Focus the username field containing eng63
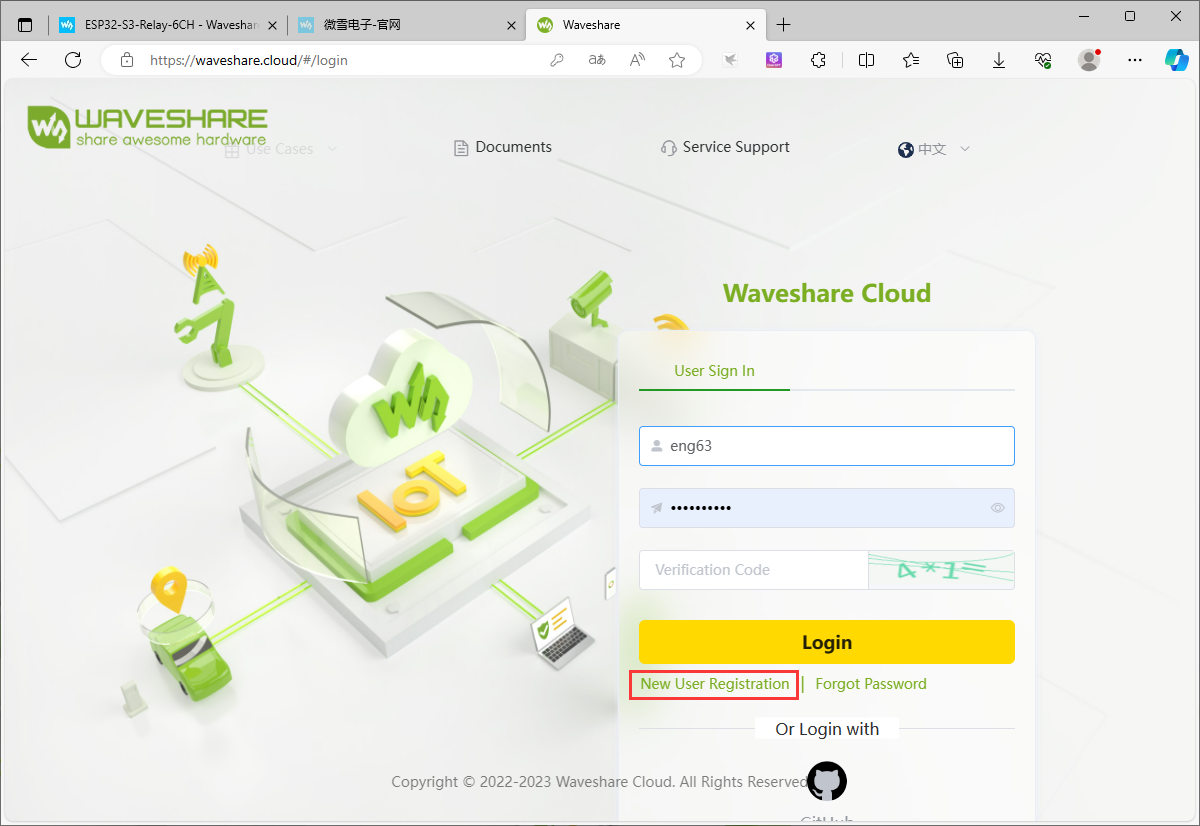The image size is (1200, 826). click(x=827, y=446)
